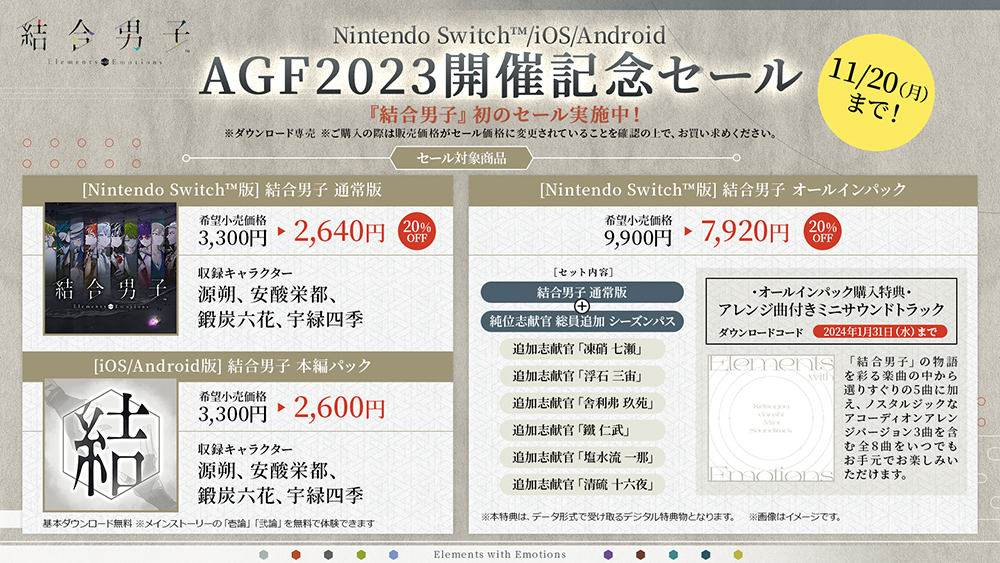Click the [セット内容] label
The width and height of the screenshot is (1000, 563).
pos(584,272)
